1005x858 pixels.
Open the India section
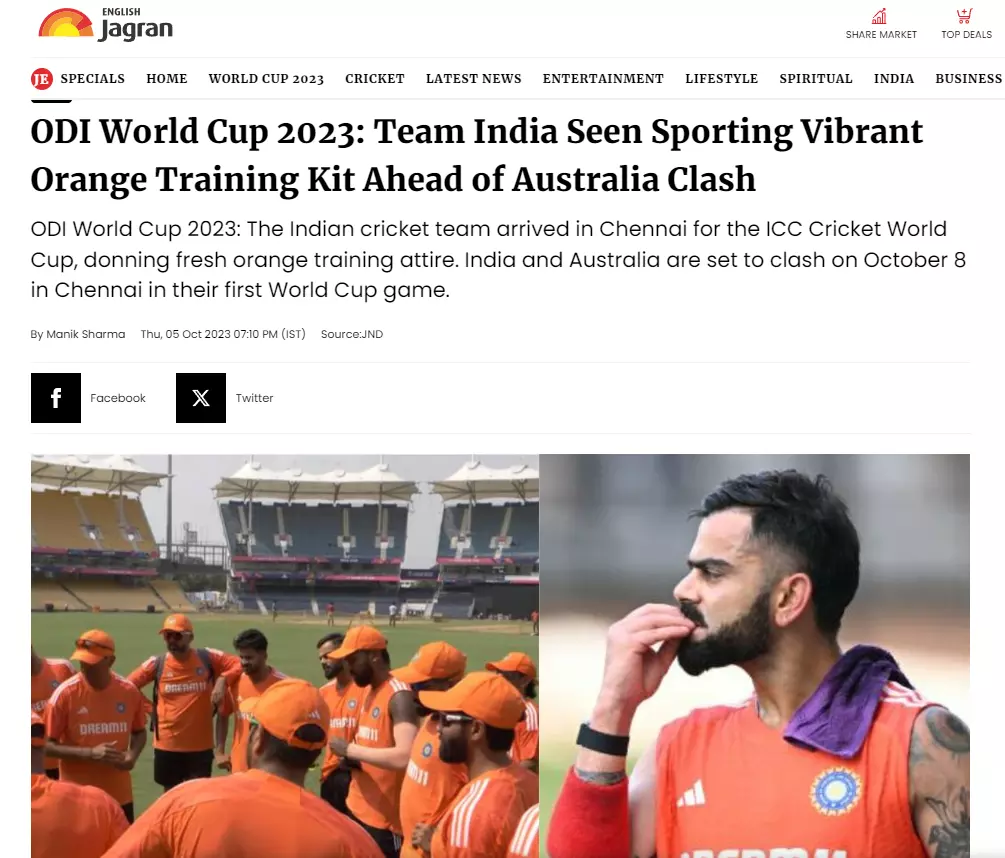(894, 79)
